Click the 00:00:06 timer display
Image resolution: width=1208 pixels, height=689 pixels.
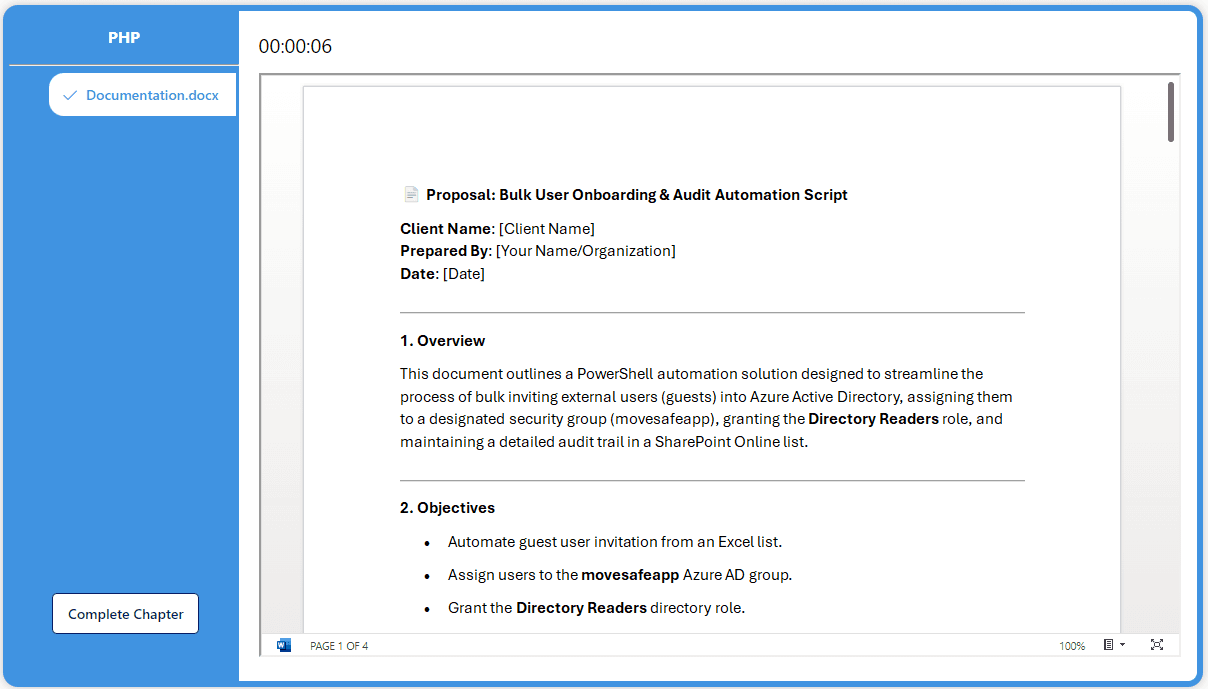click(295, 47)
